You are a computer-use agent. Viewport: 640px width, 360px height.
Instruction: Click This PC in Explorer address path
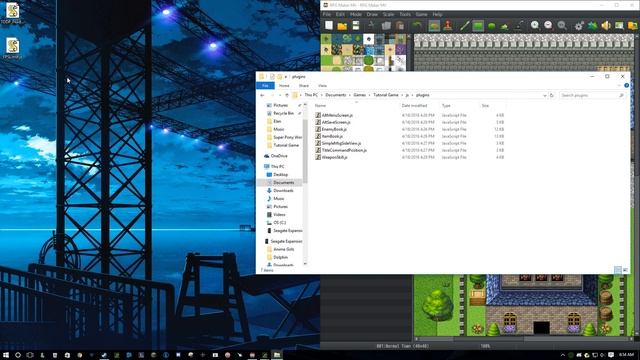coord(311,95)
